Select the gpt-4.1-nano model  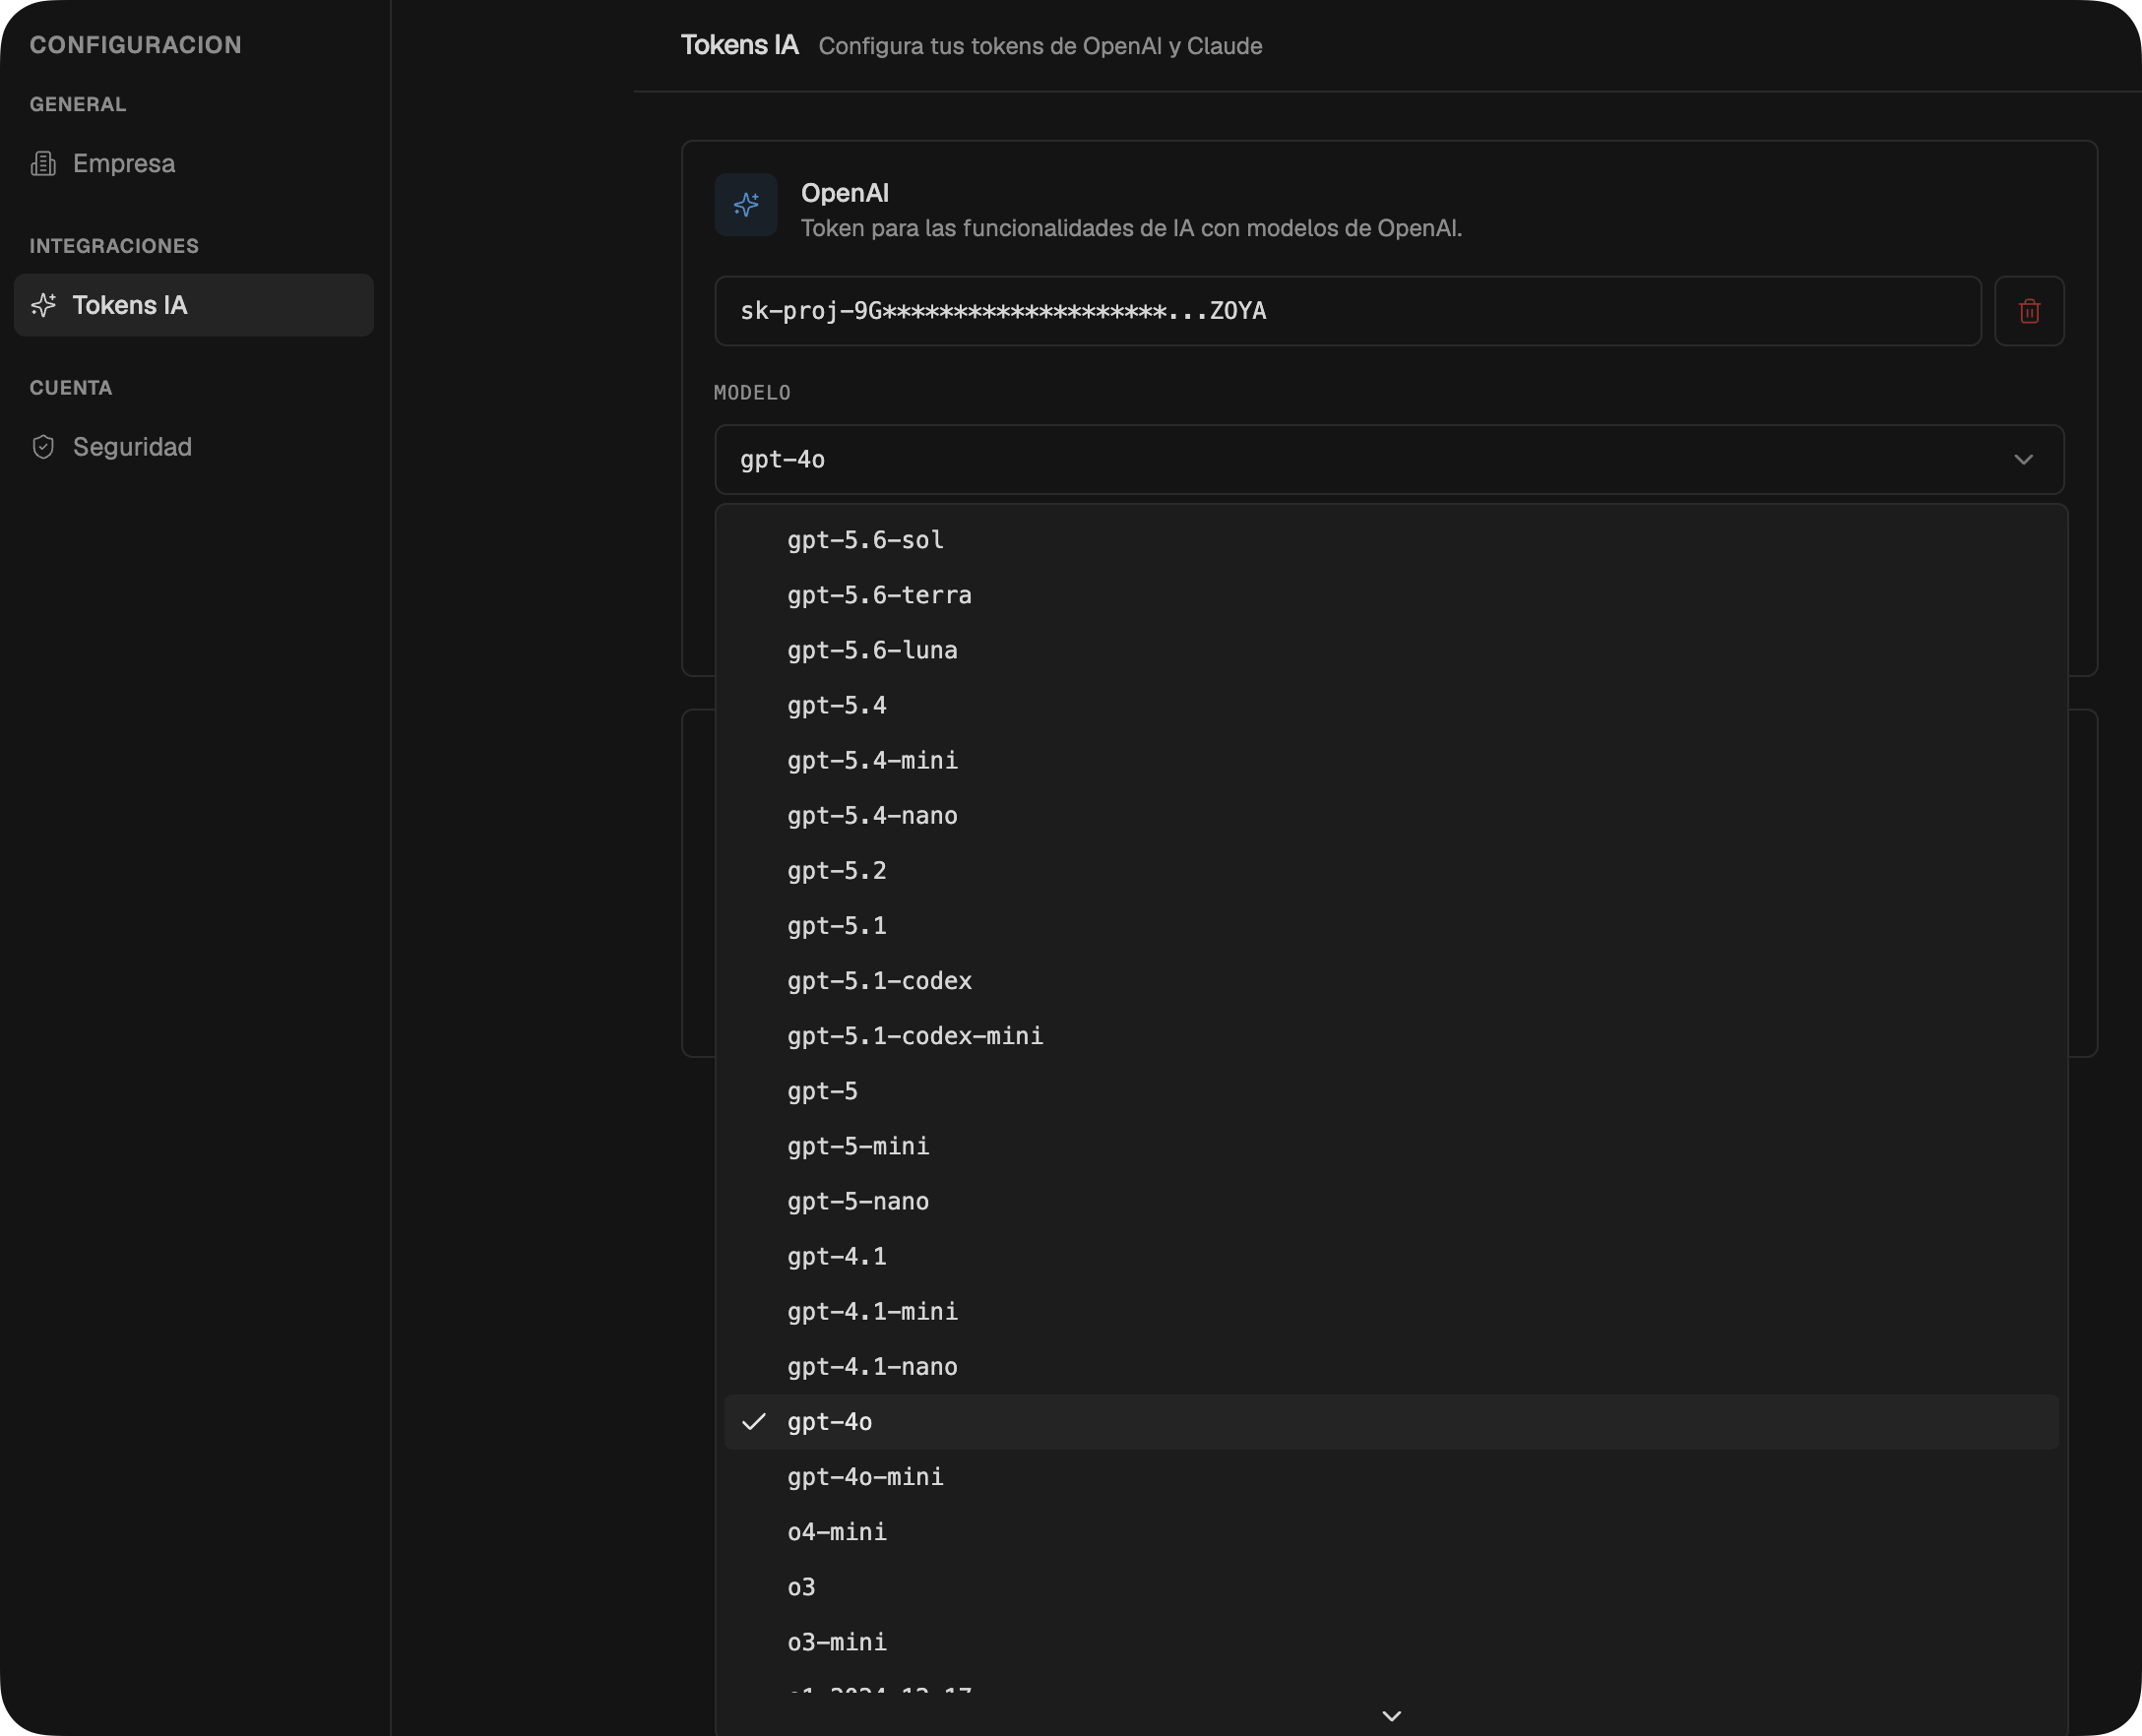(x=1391, y=1366)
